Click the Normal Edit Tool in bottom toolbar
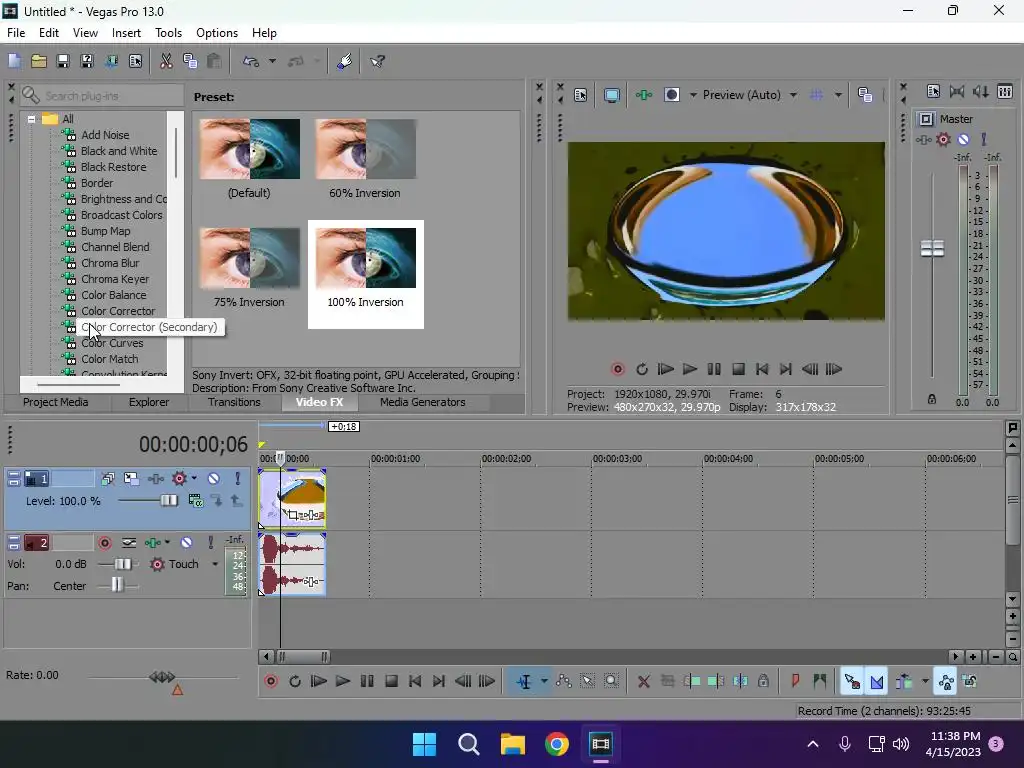 [524, 682]
